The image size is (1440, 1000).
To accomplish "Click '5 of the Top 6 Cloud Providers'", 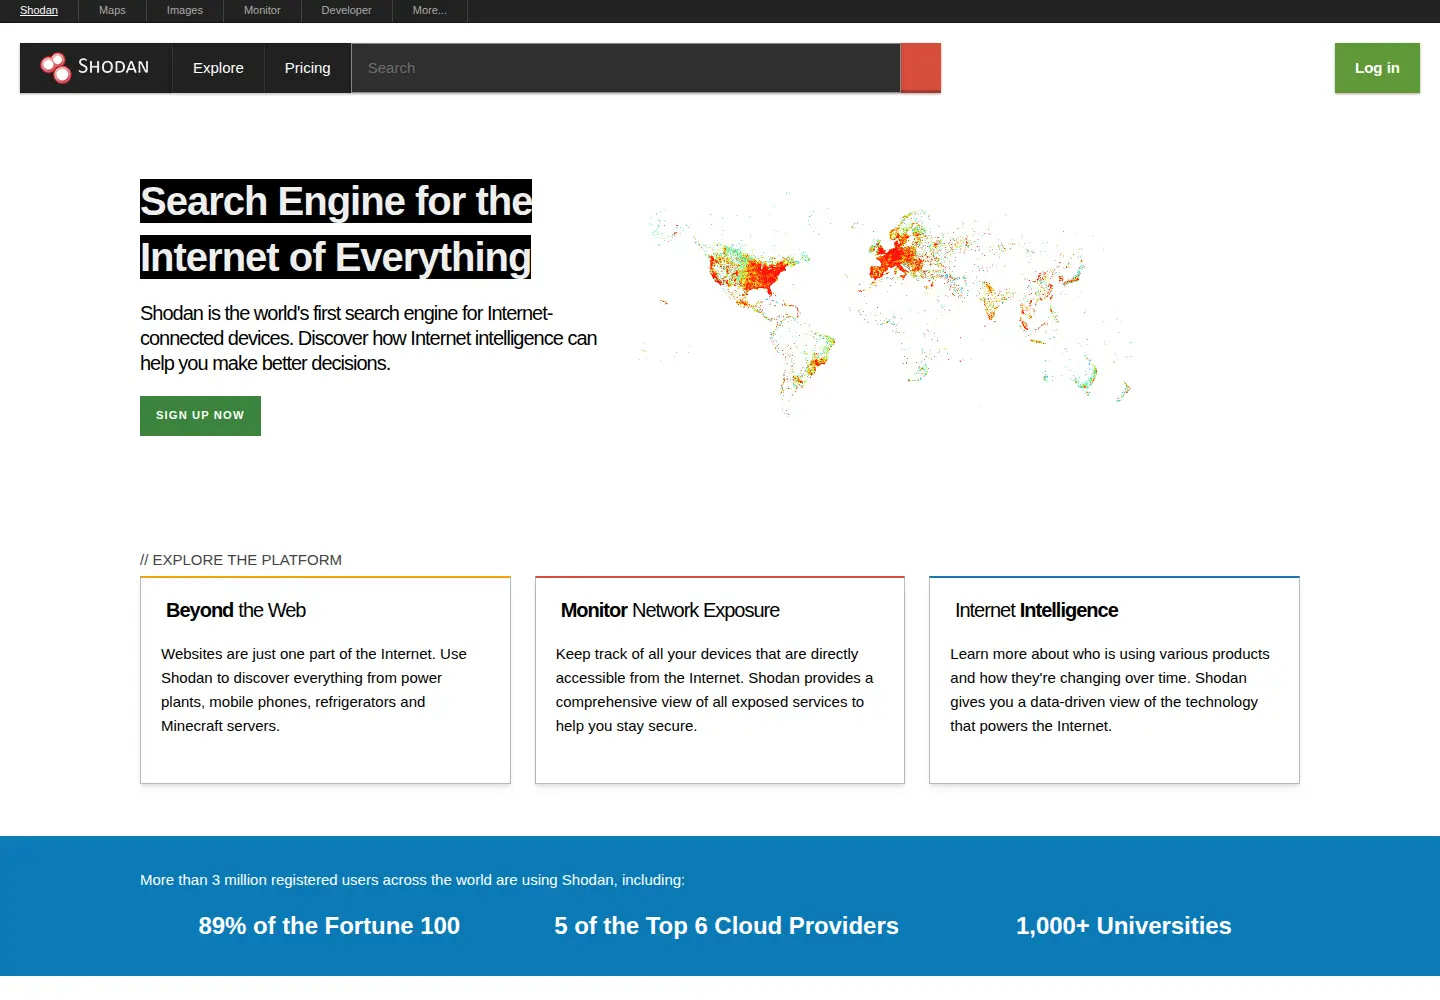I will tap(727, 926).
